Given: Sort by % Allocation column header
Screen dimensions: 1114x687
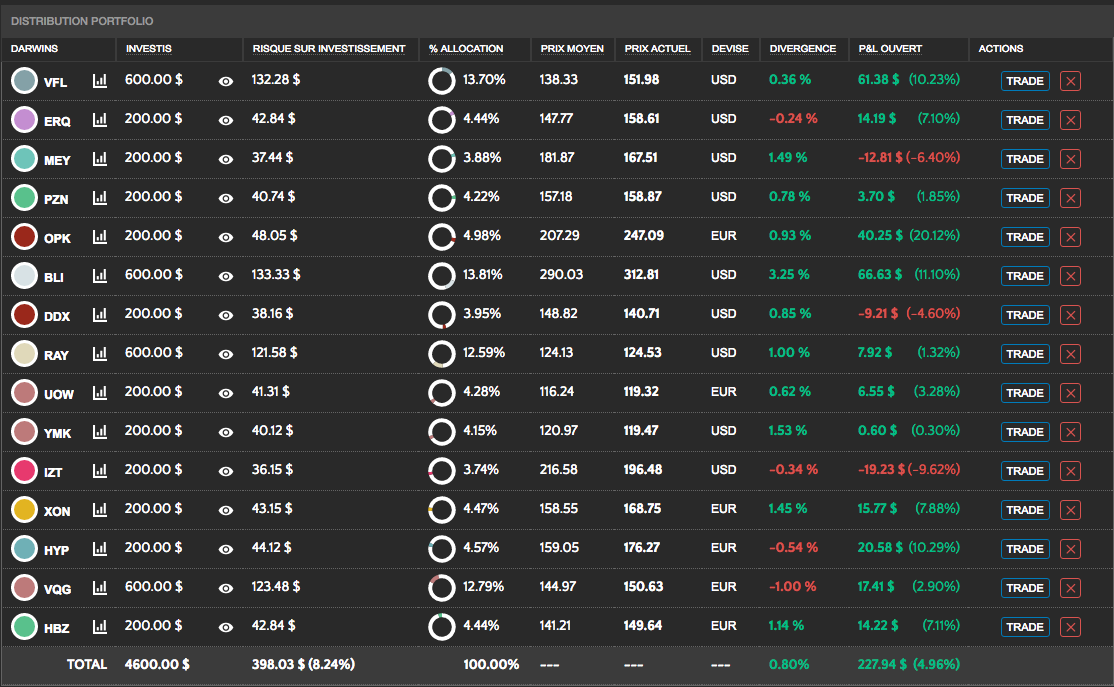Looking at the screenshot, I should click(466, 48).
